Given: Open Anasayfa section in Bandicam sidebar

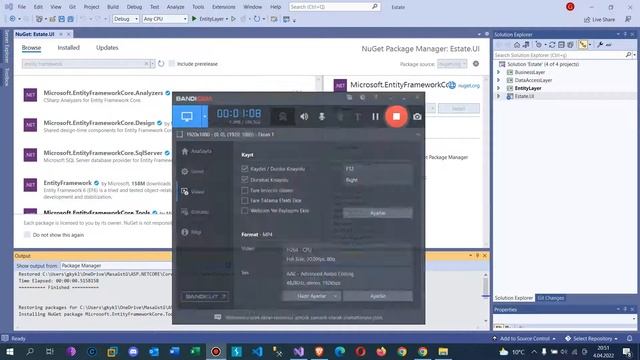Looking at the screenshot, I should [197, 151].
